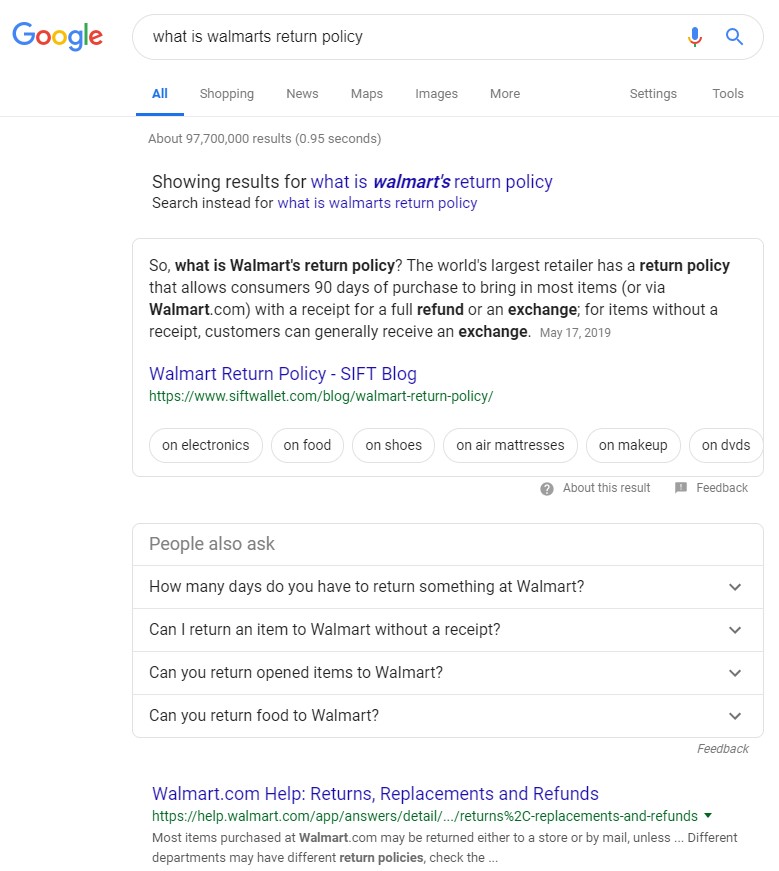This screenshot has height=871, width=779.
Task: Select the 'on air mattresses' chip
Action: [510, 446]
